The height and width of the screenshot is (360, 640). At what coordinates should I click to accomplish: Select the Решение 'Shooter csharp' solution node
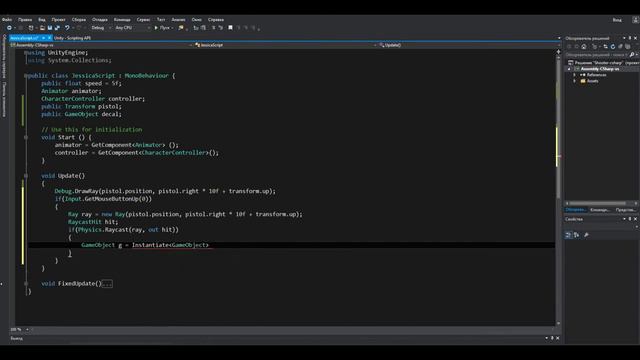(x=603, y=63)
